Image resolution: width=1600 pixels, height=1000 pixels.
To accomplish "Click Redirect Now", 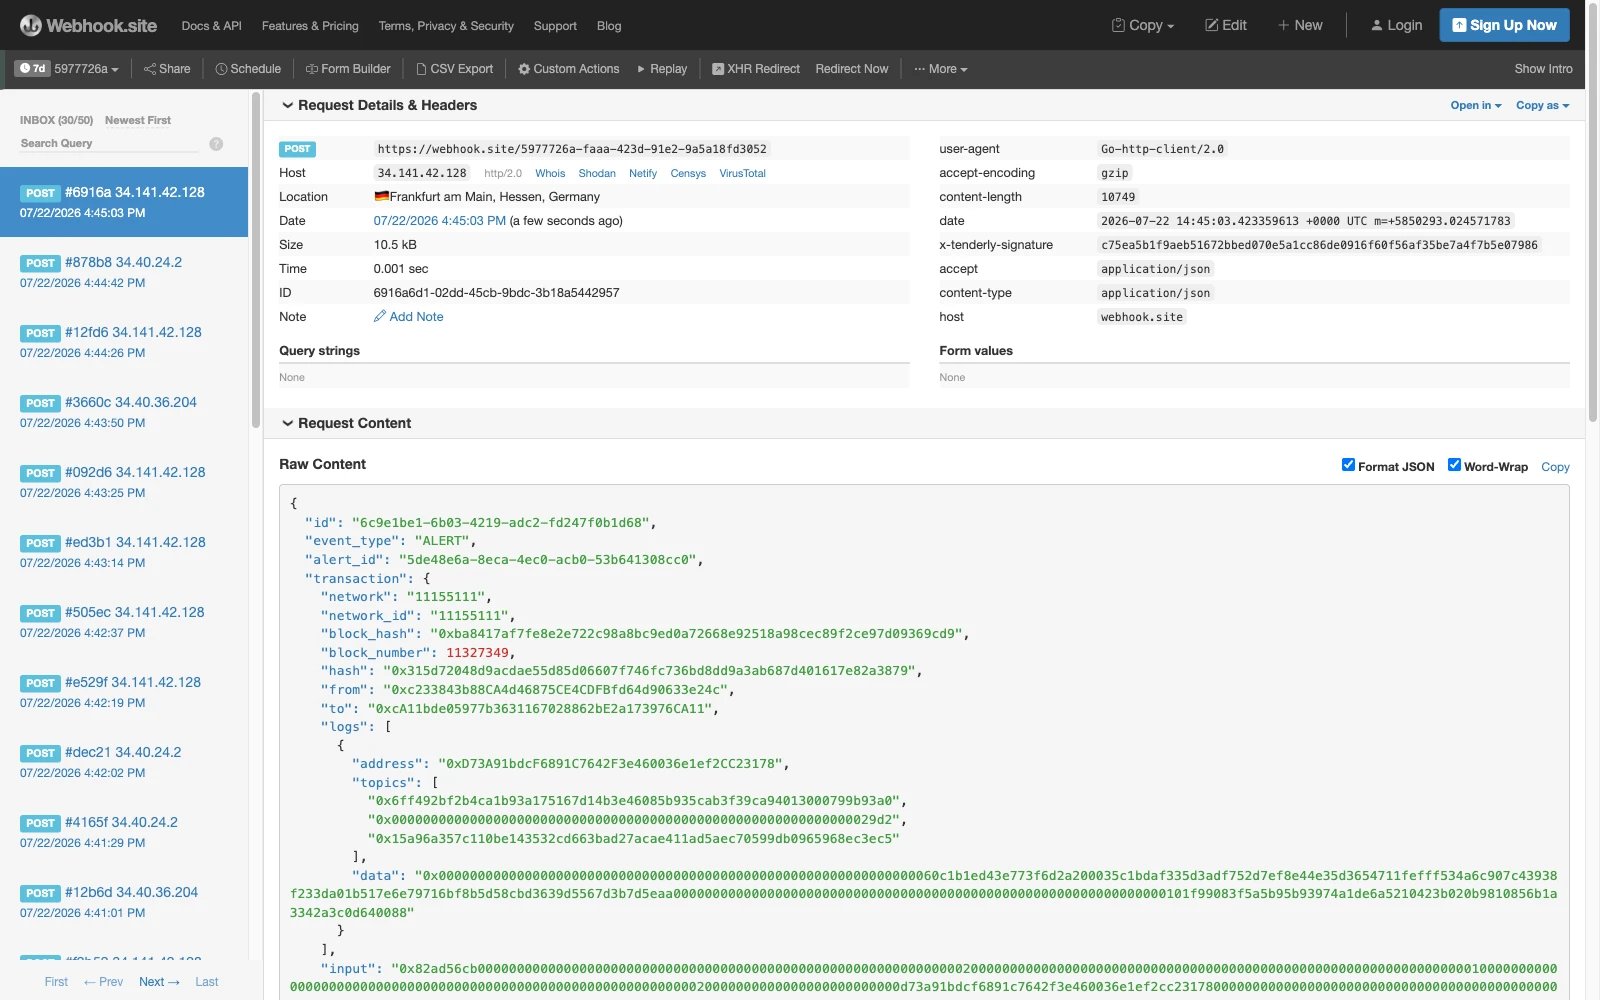I will [x=852, y=69].
